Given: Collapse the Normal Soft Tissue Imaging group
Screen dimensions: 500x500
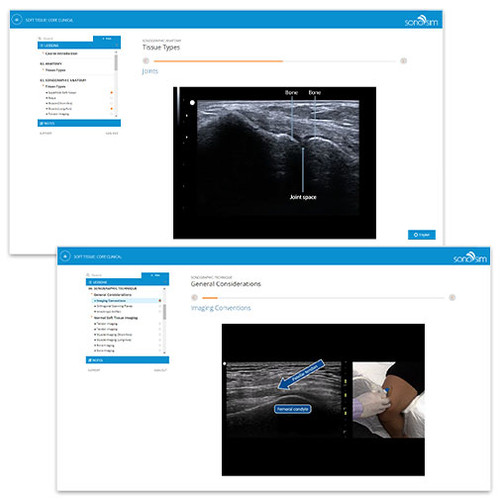Looking at the screenshot, I should click(115, 318).
